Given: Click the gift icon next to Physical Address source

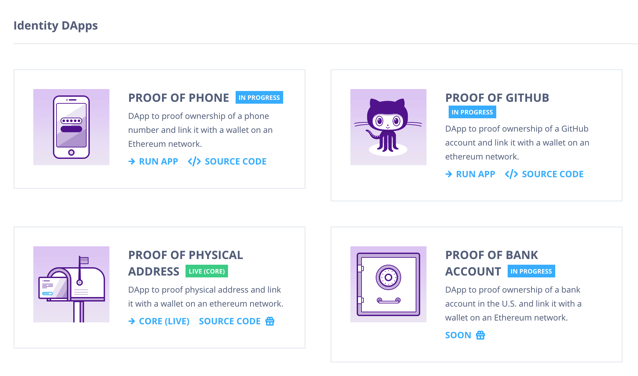Looking at the screenshot, I should click(270, 321).
